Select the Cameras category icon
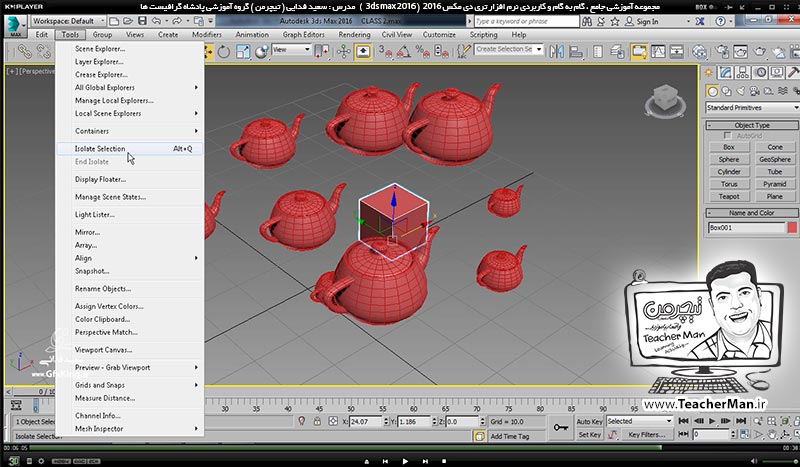The height and width of the screenshot is (467, 800). tap(754, 91)
